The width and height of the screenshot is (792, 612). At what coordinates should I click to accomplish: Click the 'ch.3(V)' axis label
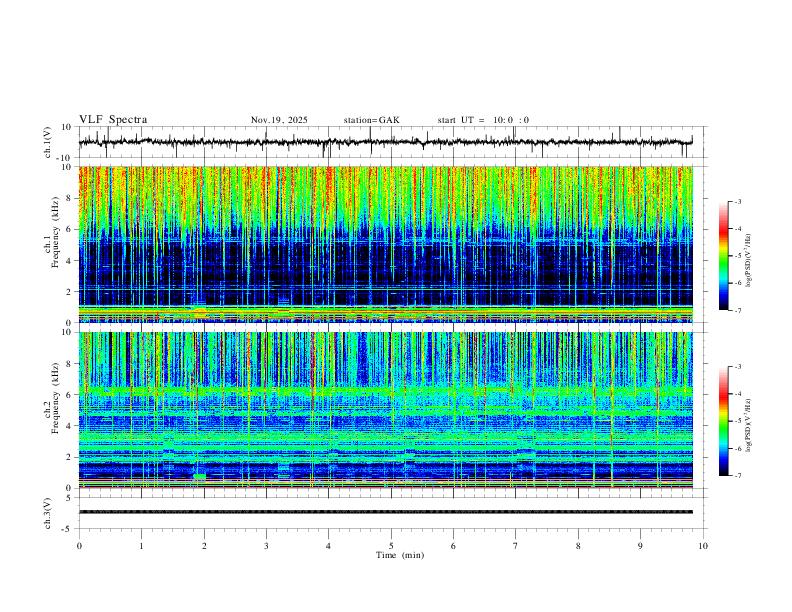pyautogui.click(x=47, y=513)
